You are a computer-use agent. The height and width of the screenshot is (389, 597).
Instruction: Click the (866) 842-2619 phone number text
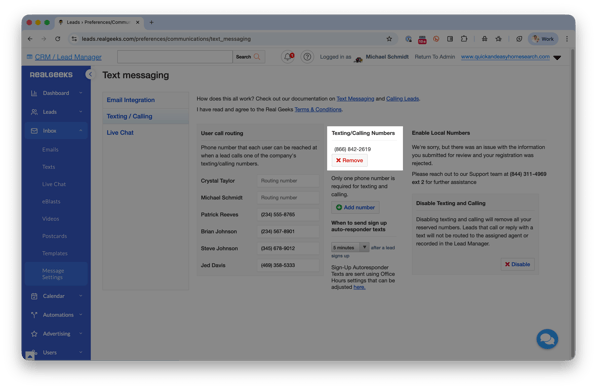[352, 149]
